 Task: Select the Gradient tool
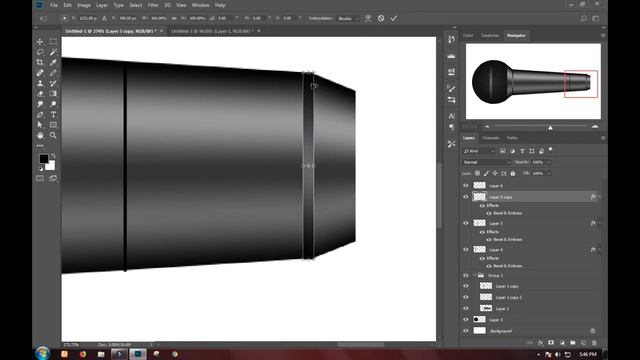click(53, 93)
